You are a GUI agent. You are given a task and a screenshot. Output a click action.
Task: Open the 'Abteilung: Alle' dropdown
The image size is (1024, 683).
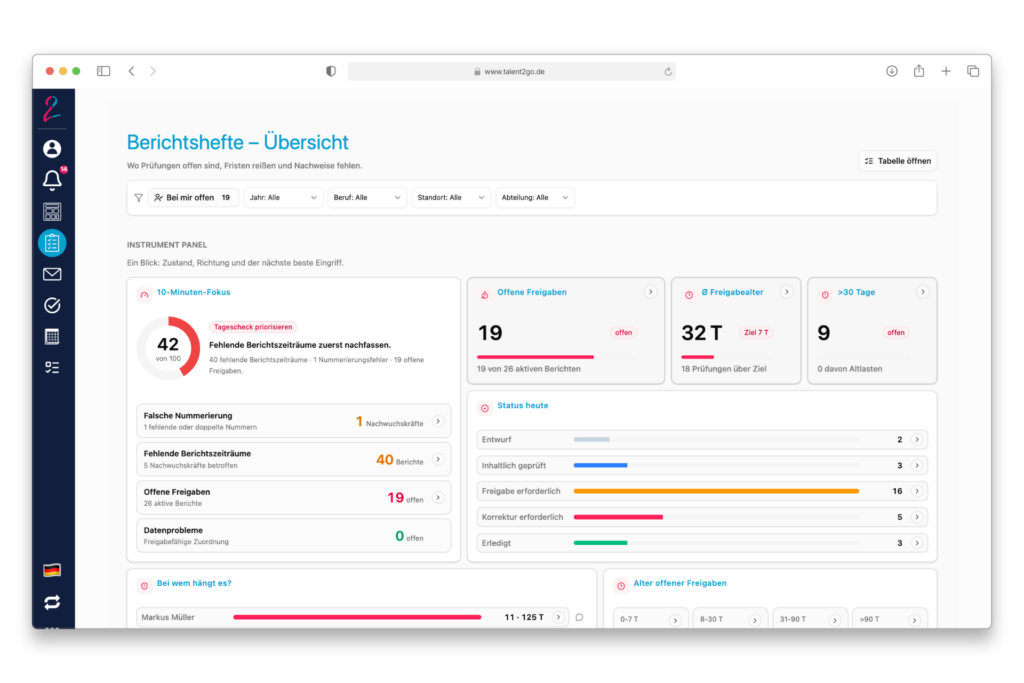click(x=535, y=197)
